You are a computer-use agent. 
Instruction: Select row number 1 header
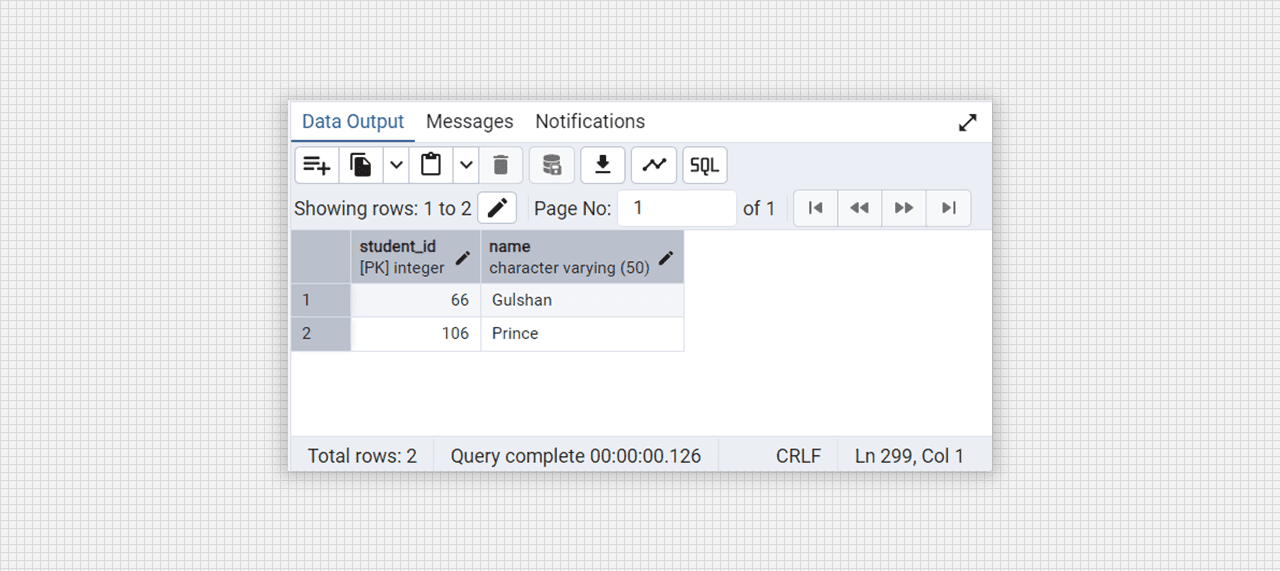coord(321,300)
